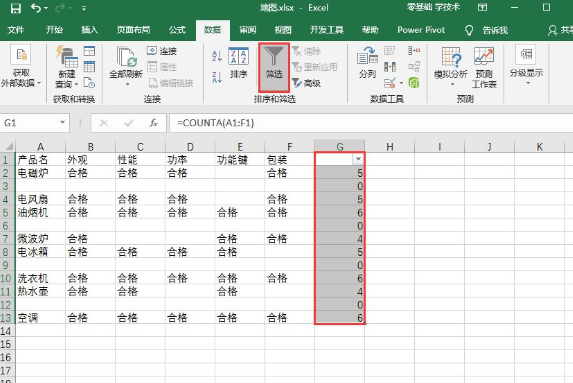Toggle the 筛选 filter button
Viewport: 573px width, 383px height.
[274, 67]
